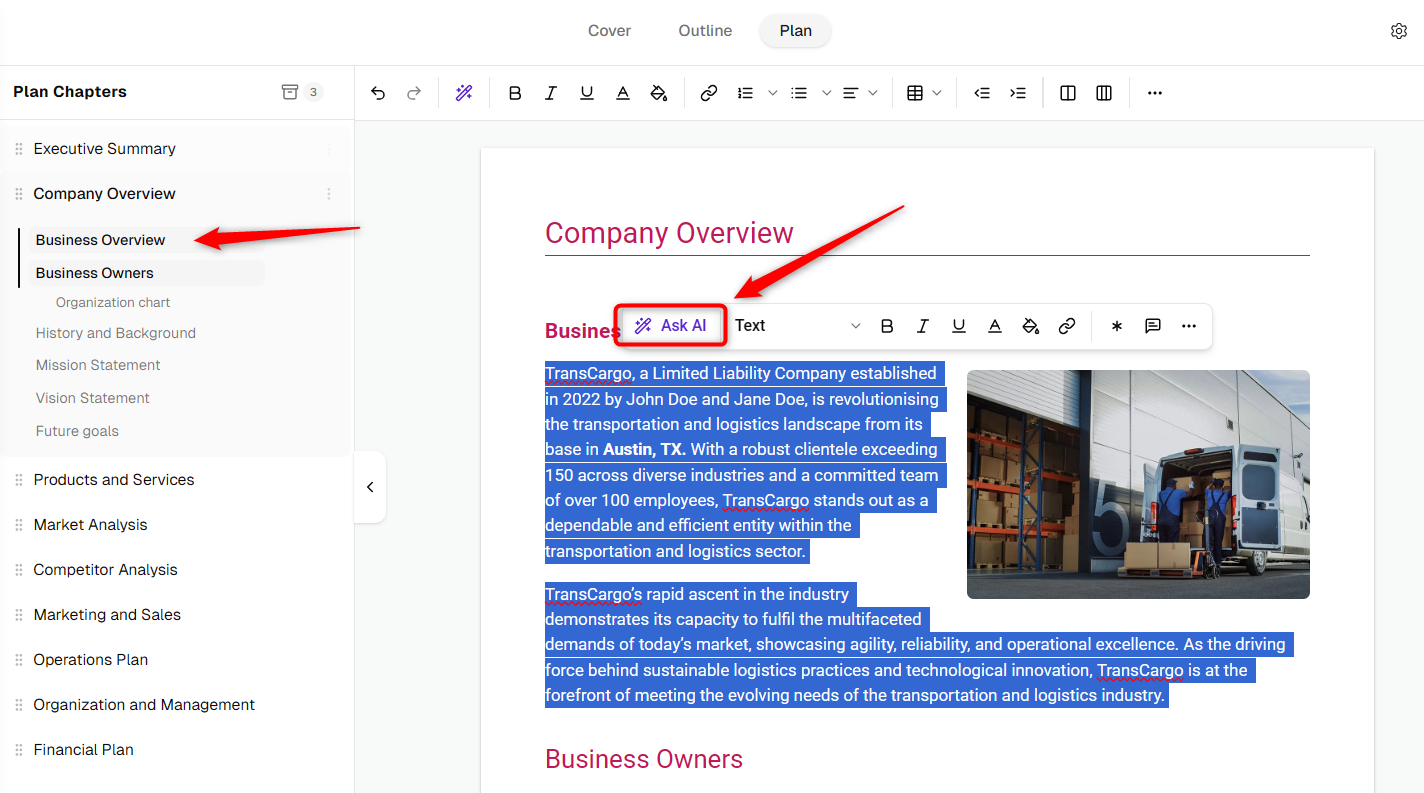Screen dimensions: 1424x793
Task: Open the Operations Plan chapter
Action: coord(91,660)
